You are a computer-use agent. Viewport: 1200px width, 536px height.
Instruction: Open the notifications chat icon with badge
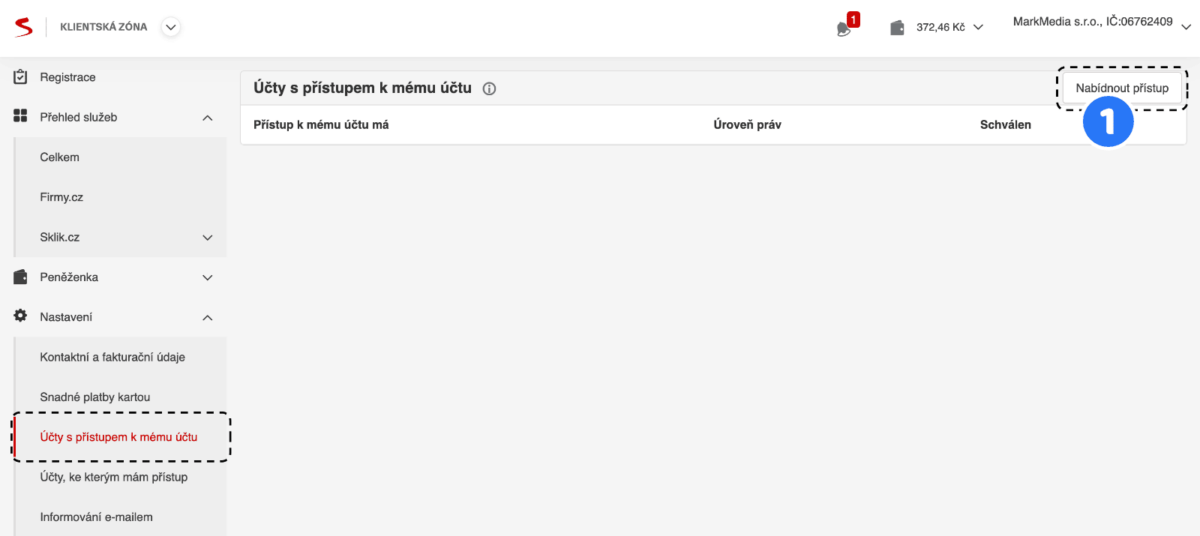pos(845,28)
